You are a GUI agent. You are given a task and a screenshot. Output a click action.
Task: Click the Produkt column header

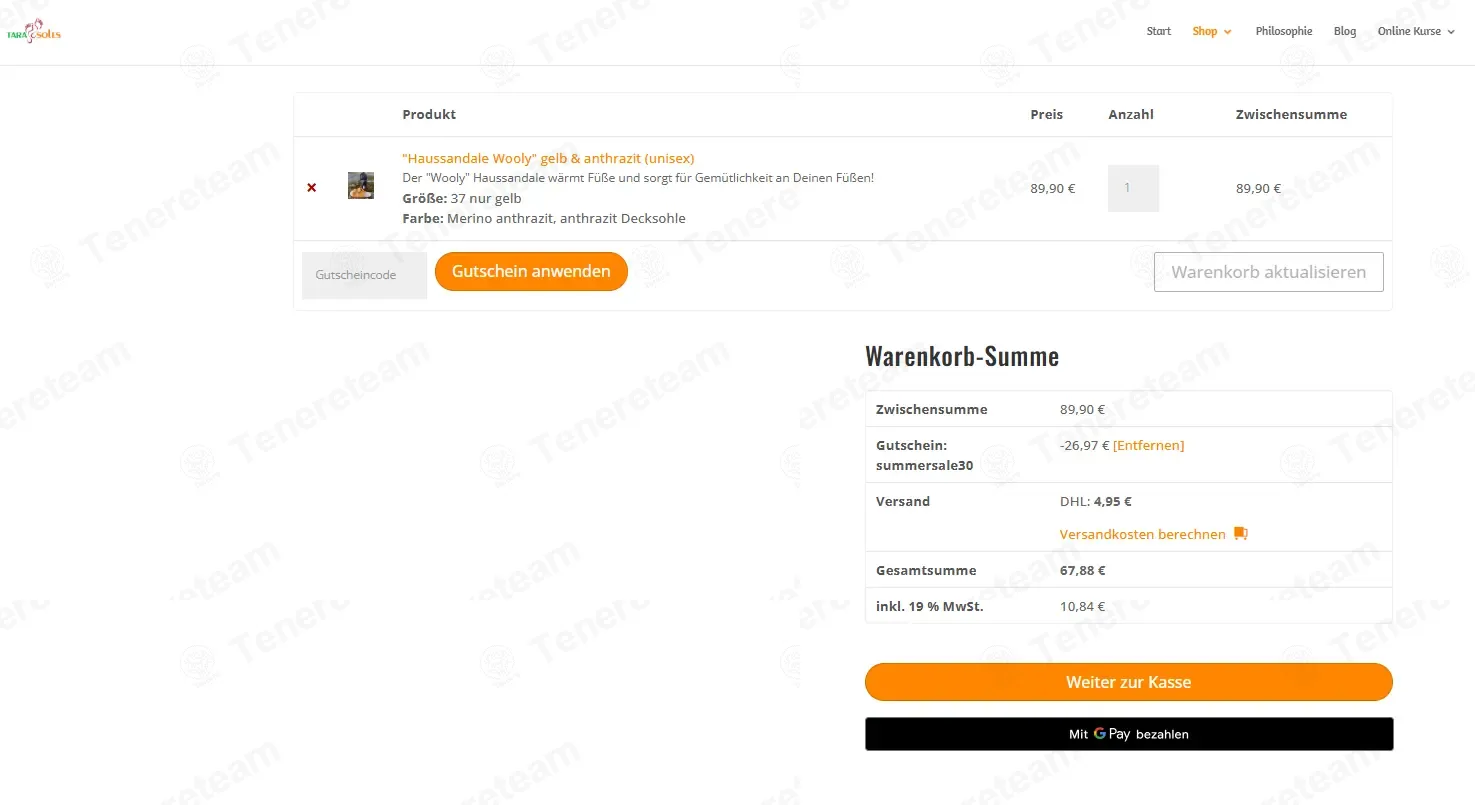click(429, 114)
